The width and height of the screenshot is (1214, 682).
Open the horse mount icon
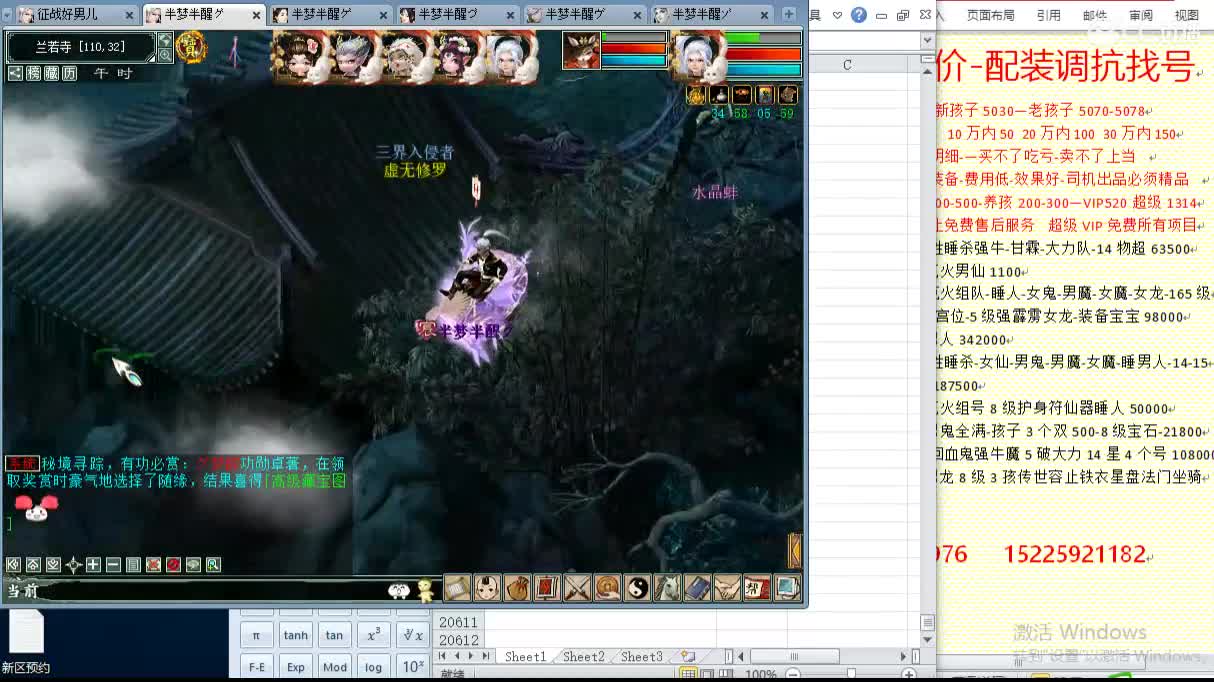[667, 588]
